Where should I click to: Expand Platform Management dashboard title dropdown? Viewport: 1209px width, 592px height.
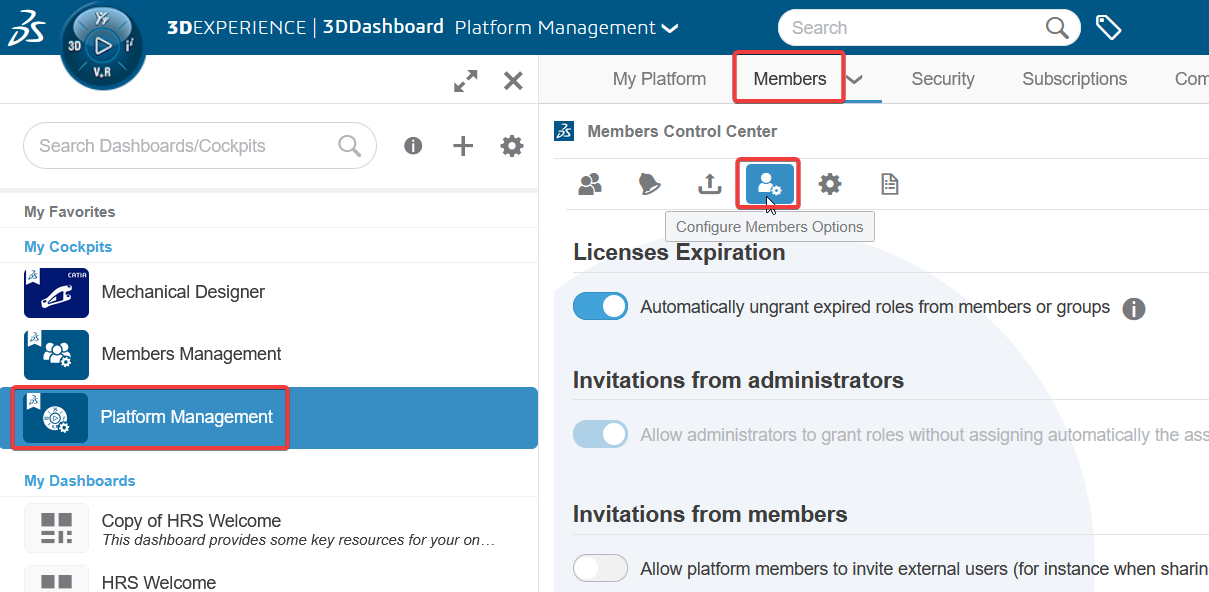pos(670,28)
